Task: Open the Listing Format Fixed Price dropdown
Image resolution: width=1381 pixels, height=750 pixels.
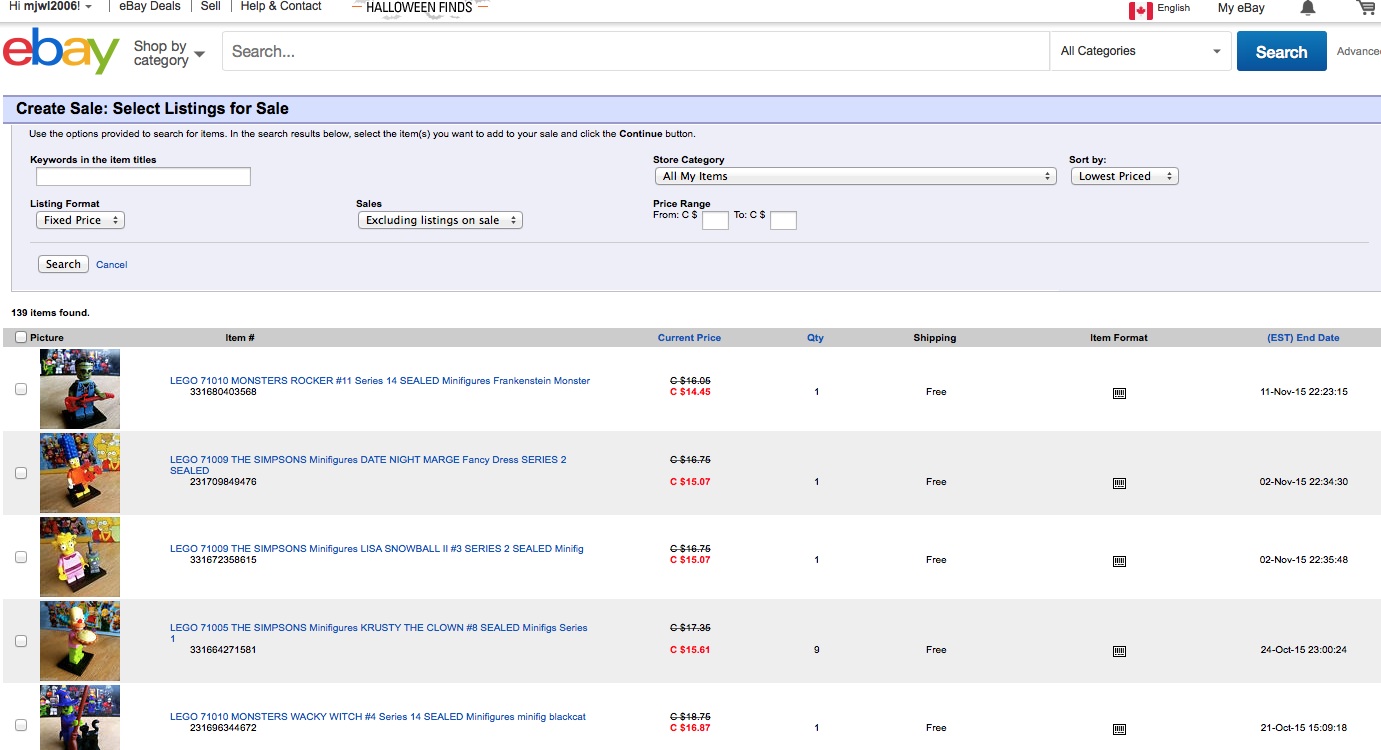Action: click(x=80, y=220)
